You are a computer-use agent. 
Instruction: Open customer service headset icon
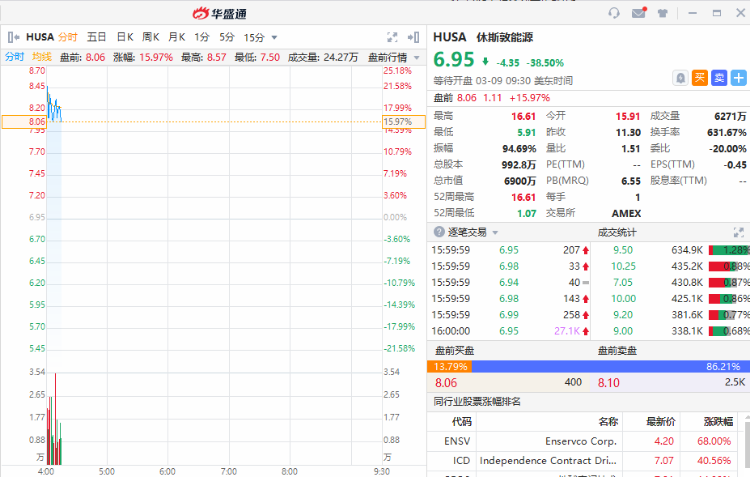[614, 13]
